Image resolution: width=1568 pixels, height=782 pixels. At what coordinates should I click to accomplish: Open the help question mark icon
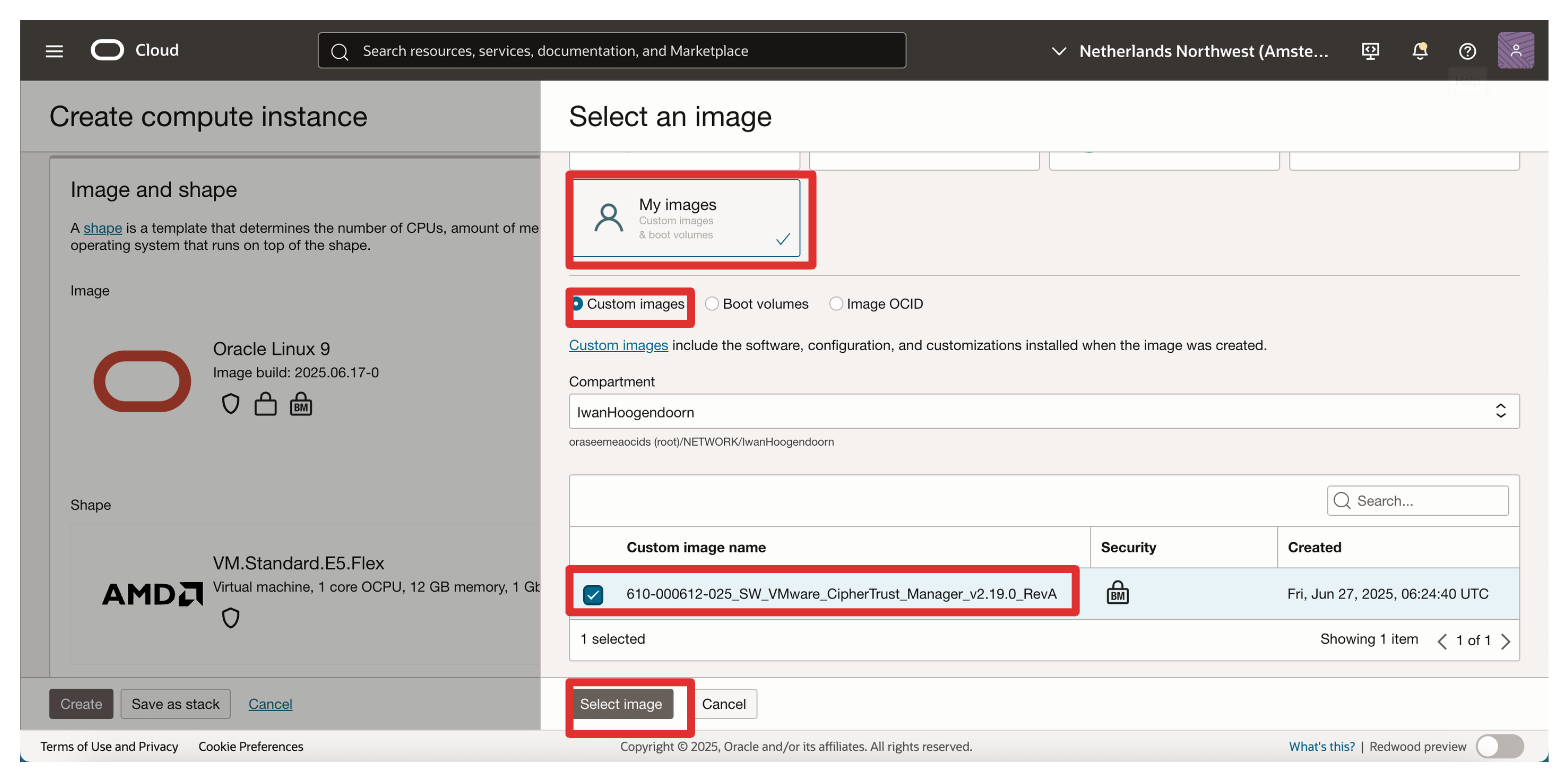1467,51
